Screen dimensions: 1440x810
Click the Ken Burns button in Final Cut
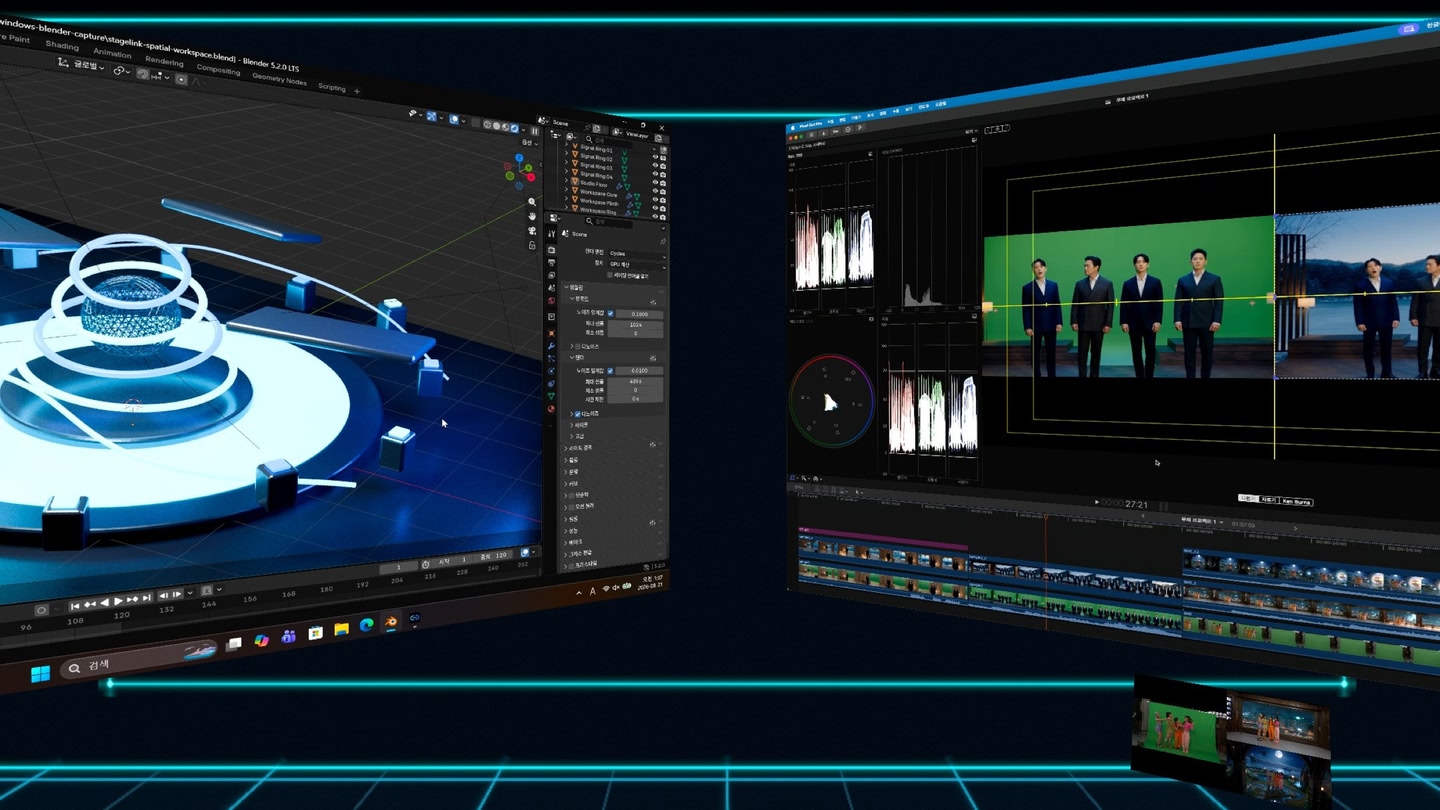pyautogui.click(x=1295, y=501)
